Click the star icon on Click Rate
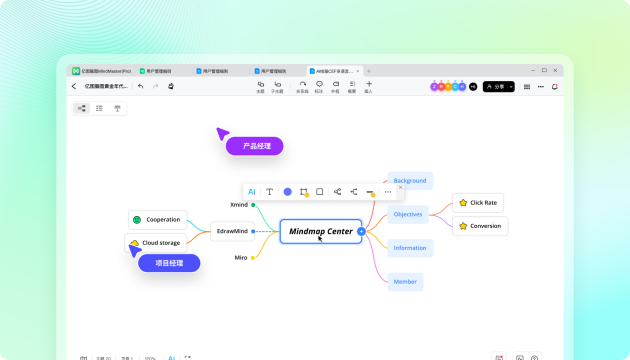630x360 pixels. (463, 203)
